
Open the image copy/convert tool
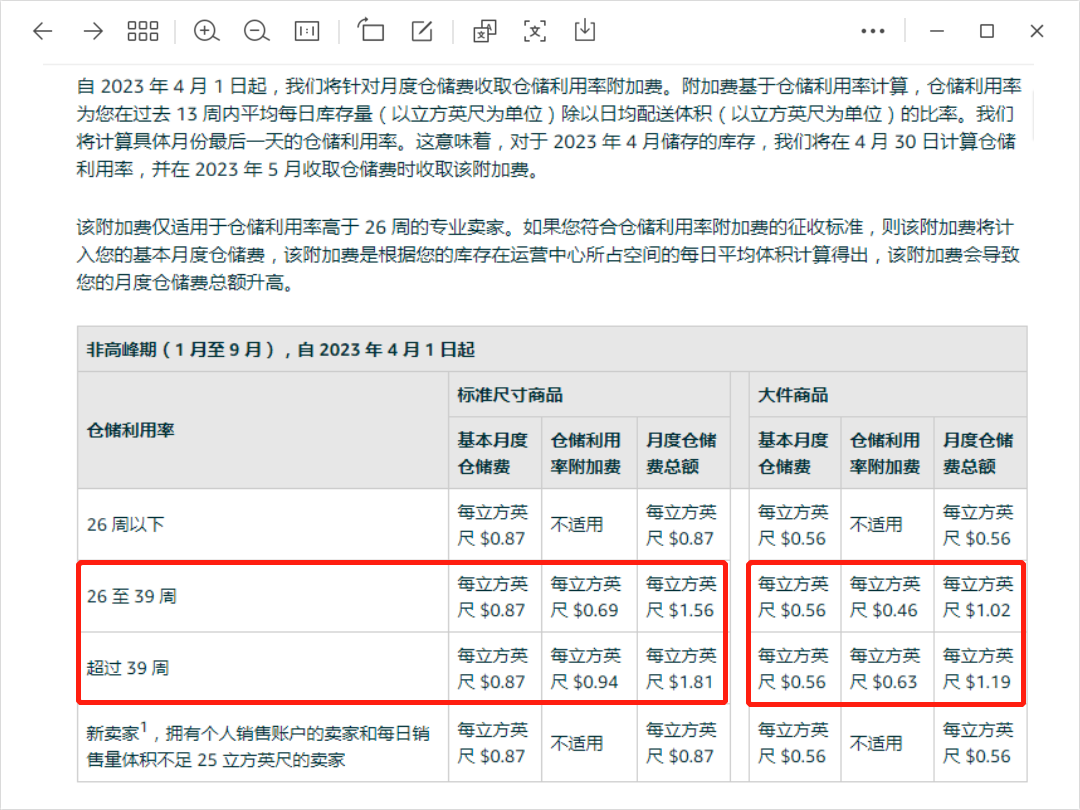[x=484, y=31]
